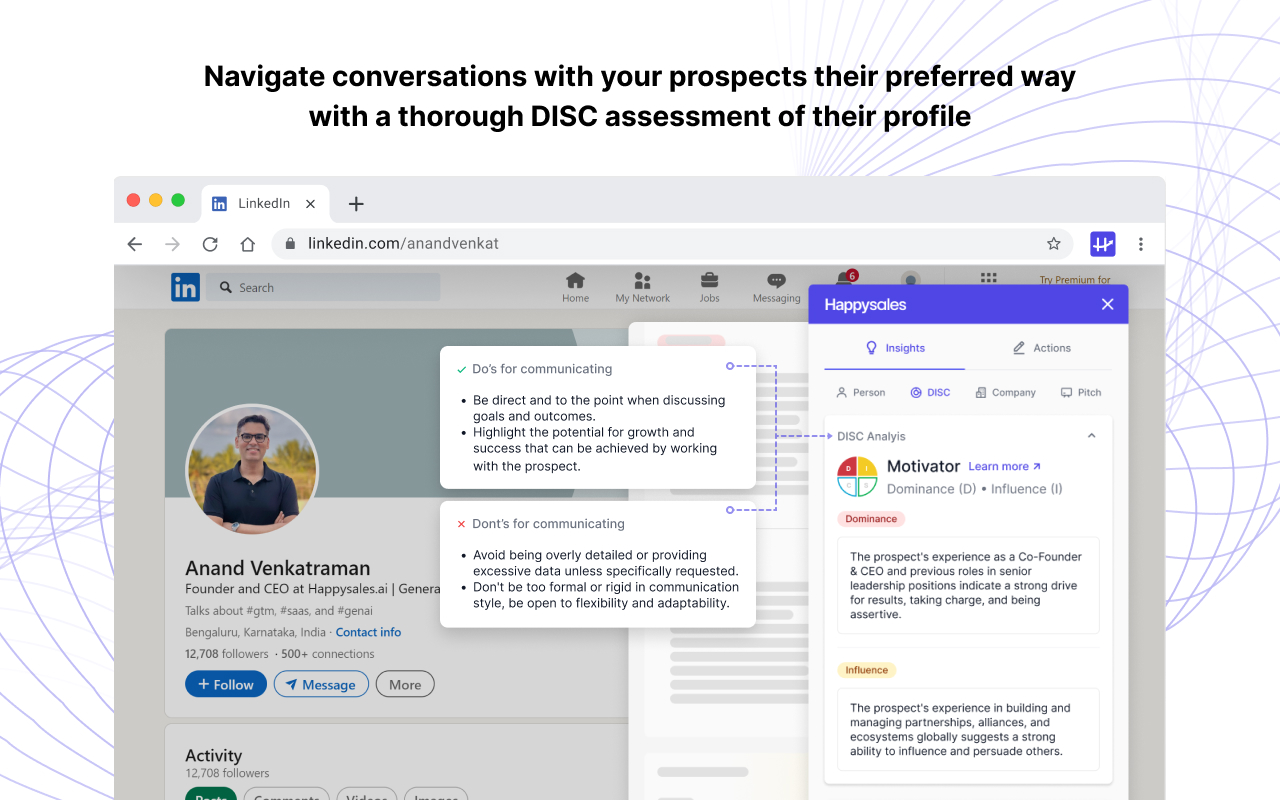This screenshot has height=800, width=1280.
Task: Click the Learn more link
Action: (x=1004, y=467)
